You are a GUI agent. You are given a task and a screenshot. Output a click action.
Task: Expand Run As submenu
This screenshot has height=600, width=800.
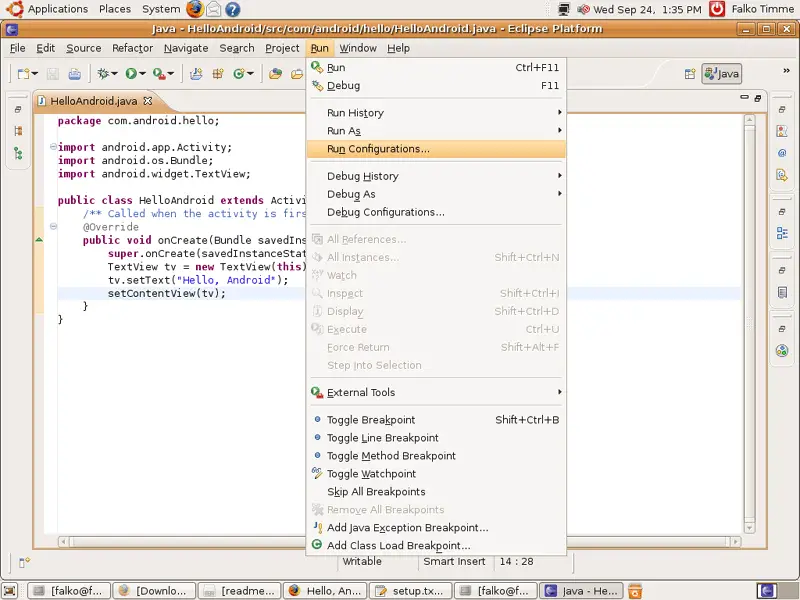[436, 131]
